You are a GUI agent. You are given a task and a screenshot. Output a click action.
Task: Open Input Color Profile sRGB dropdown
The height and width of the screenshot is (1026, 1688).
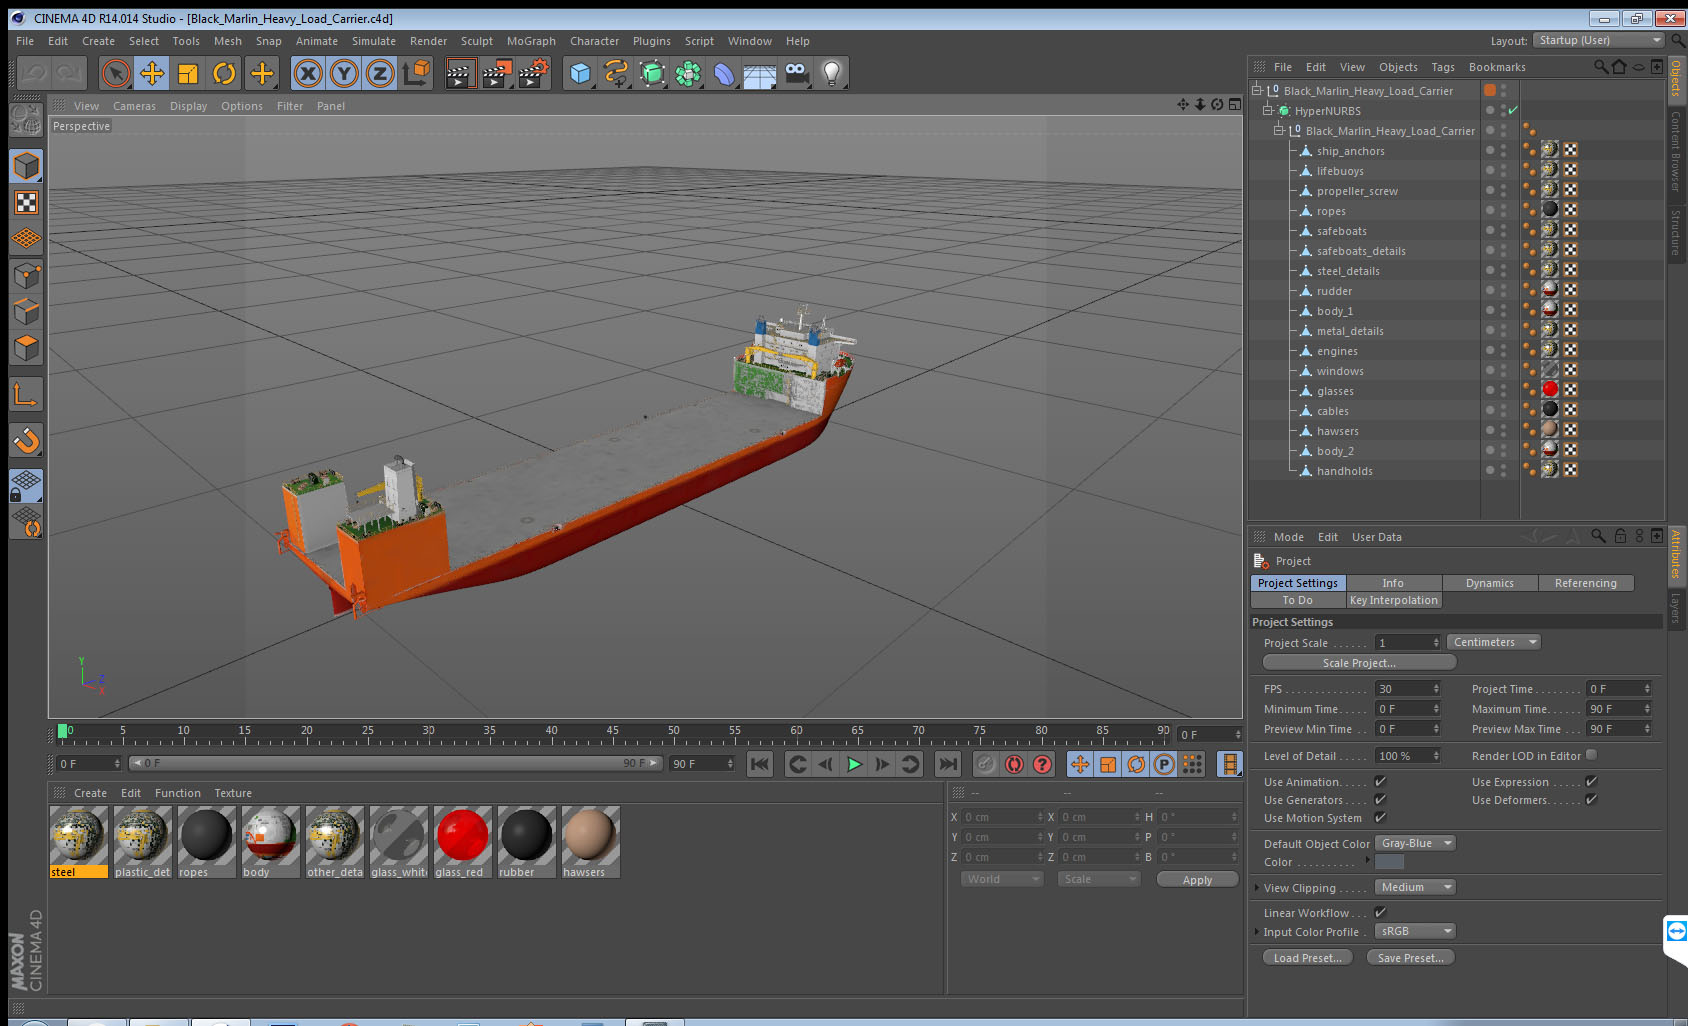[x=1415, y=931]
